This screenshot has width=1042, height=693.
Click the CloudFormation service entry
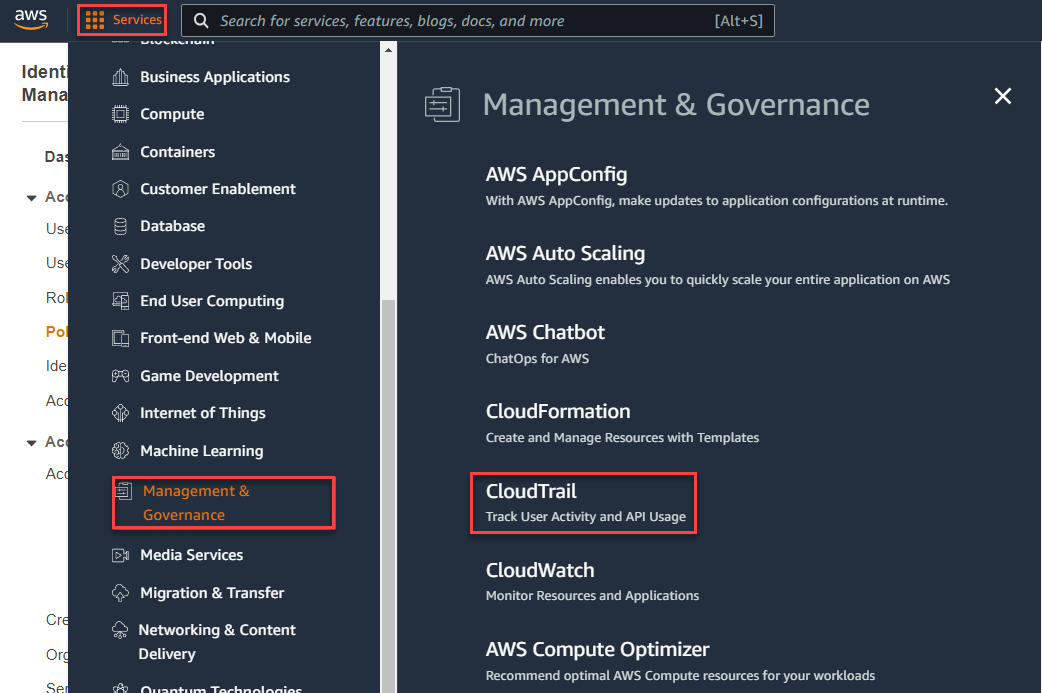pyautogui.click(x=557, y=410)
